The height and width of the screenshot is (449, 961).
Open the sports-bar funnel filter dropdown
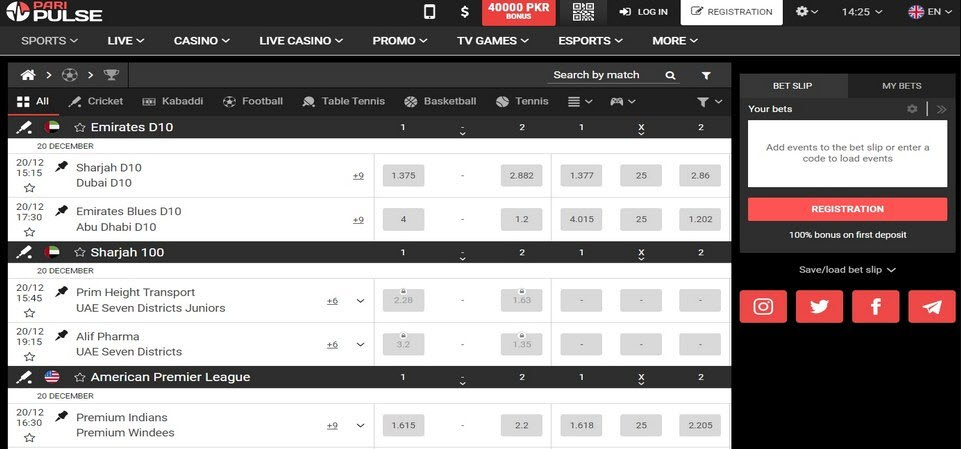coord(709,102)
